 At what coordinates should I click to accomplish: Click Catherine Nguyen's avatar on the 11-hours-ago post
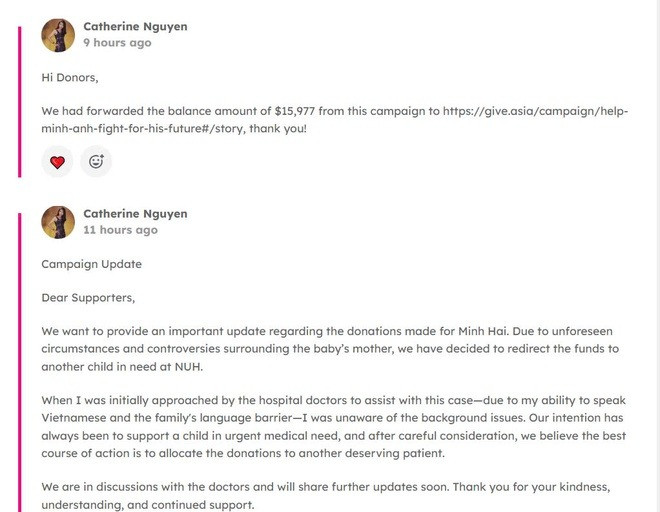coord(58,222)
